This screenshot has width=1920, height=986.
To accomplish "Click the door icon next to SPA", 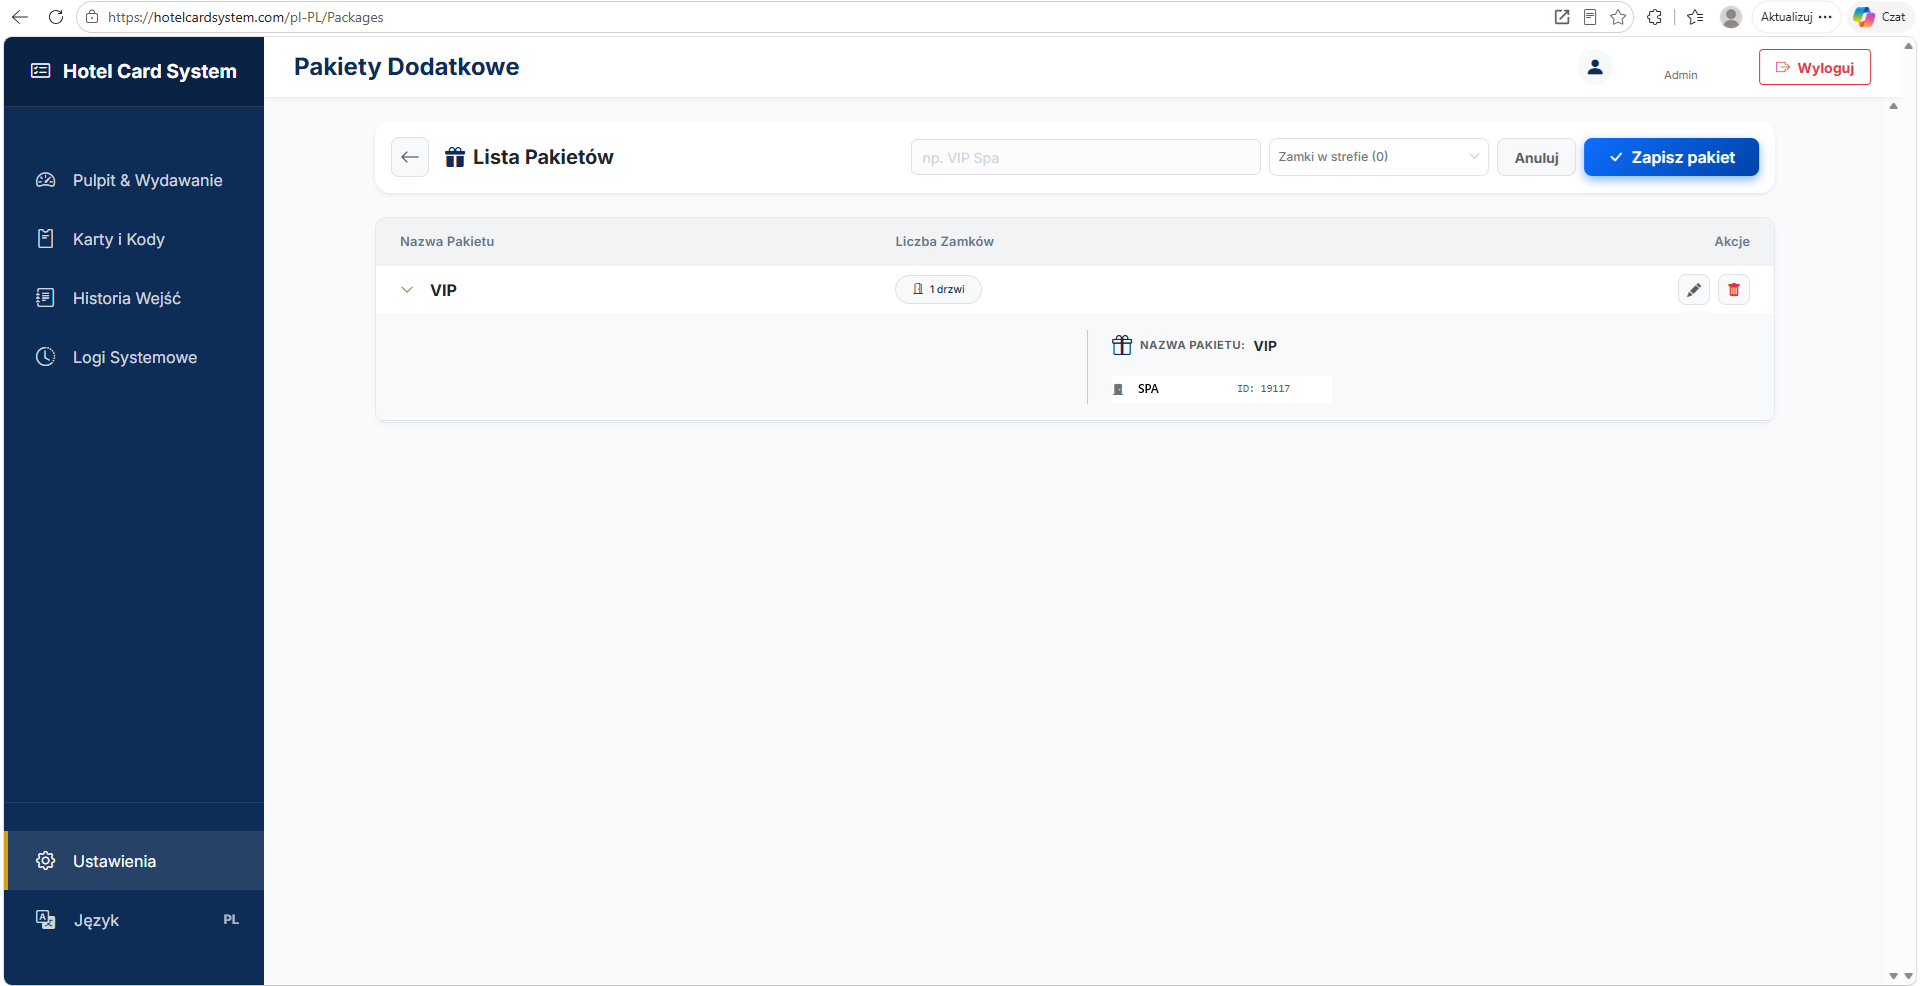I will click(1118, 389).
